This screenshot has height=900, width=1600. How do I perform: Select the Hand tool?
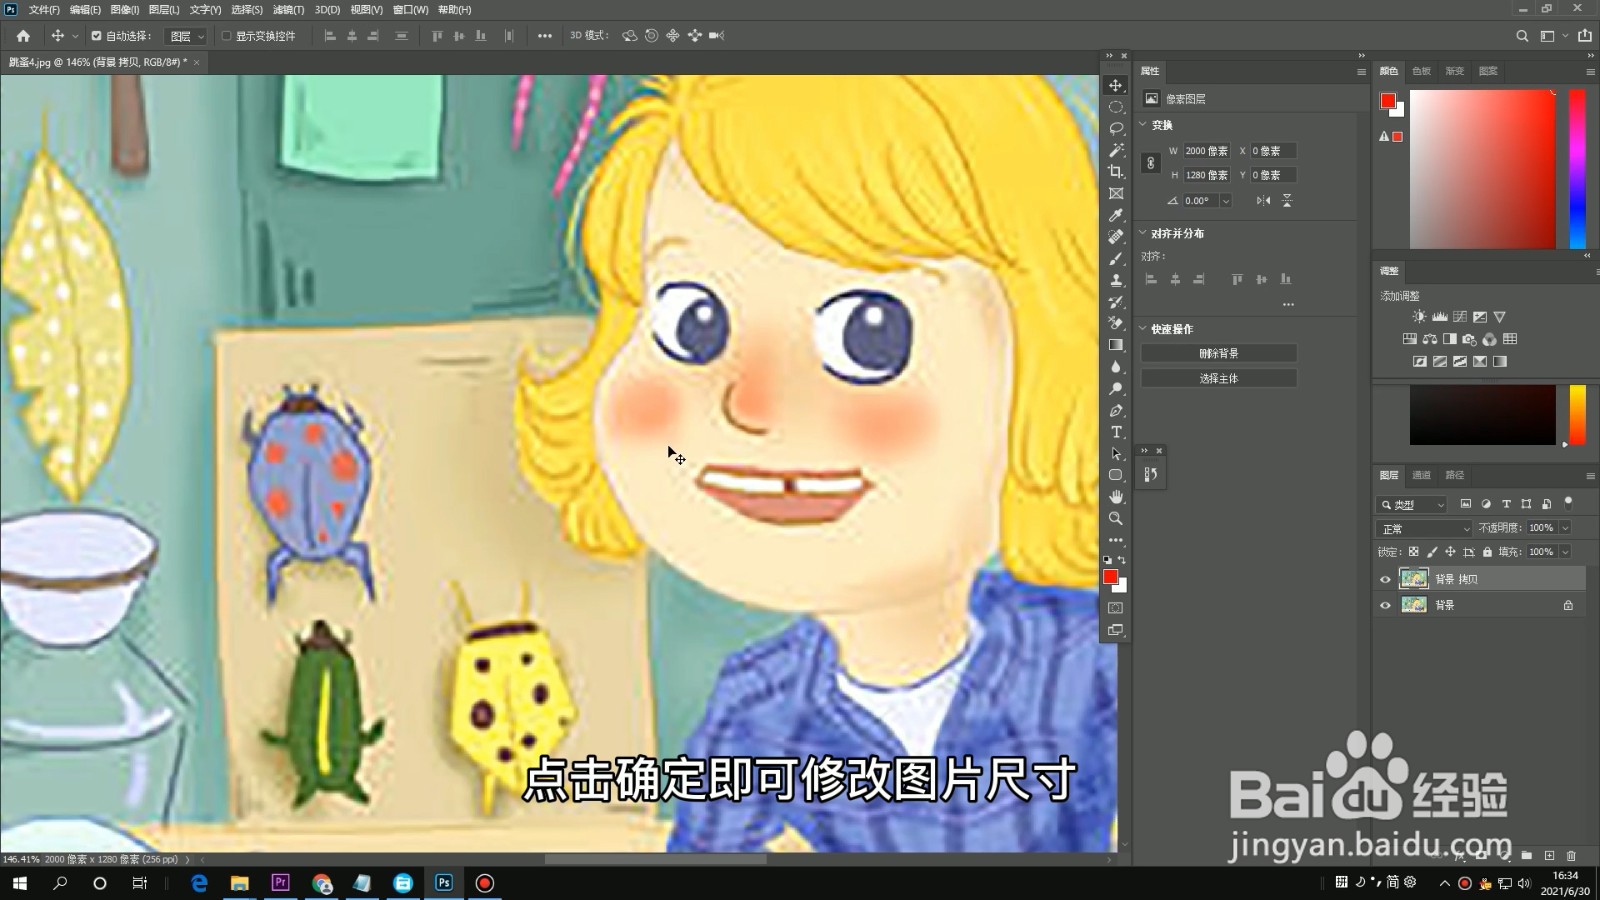pyautogui.click(x=1116, y=497)
